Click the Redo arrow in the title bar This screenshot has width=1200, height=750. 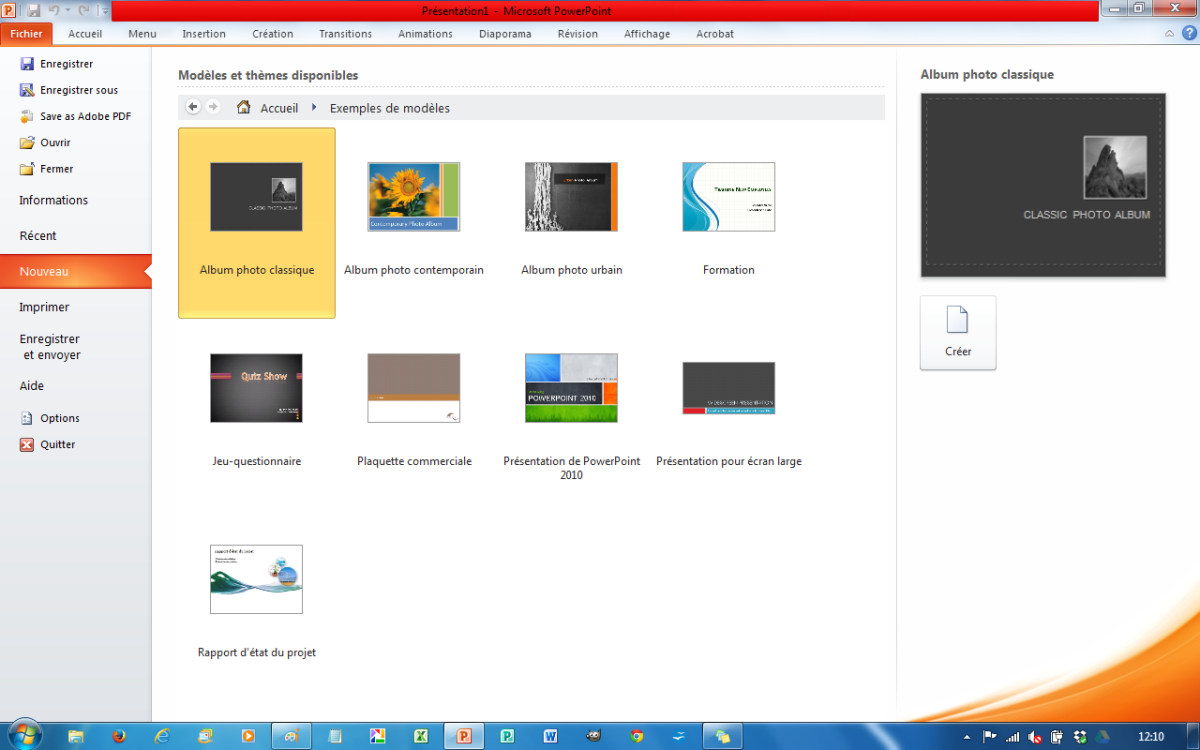click(83, 10)
